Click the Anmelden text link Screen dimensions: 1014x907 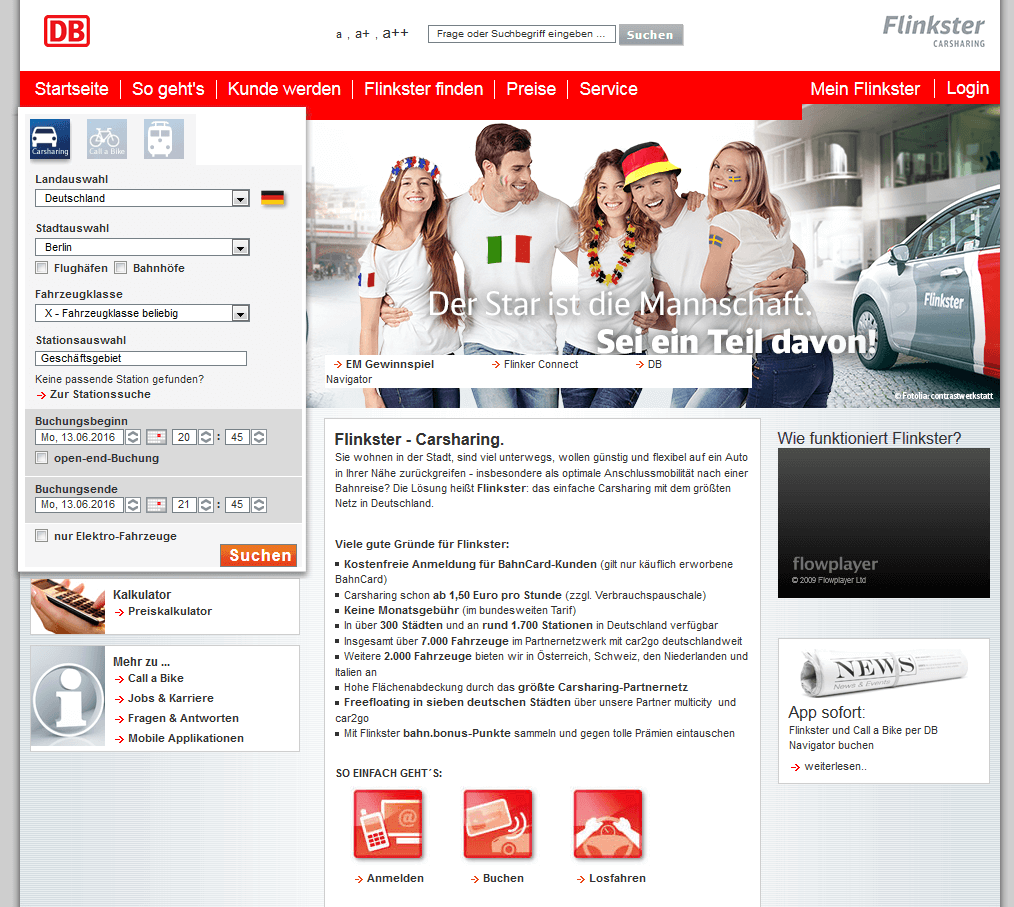click(395, 879)
